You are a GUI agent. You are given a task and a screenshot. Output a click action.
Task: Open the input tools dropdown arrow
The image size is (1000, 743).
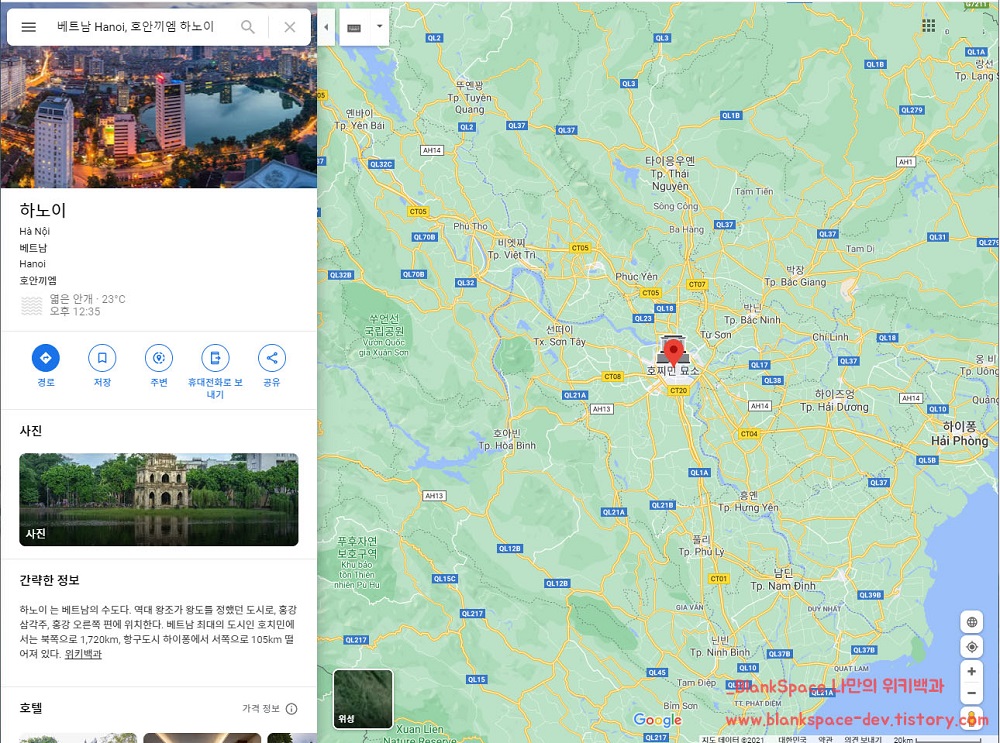(379, 27)
